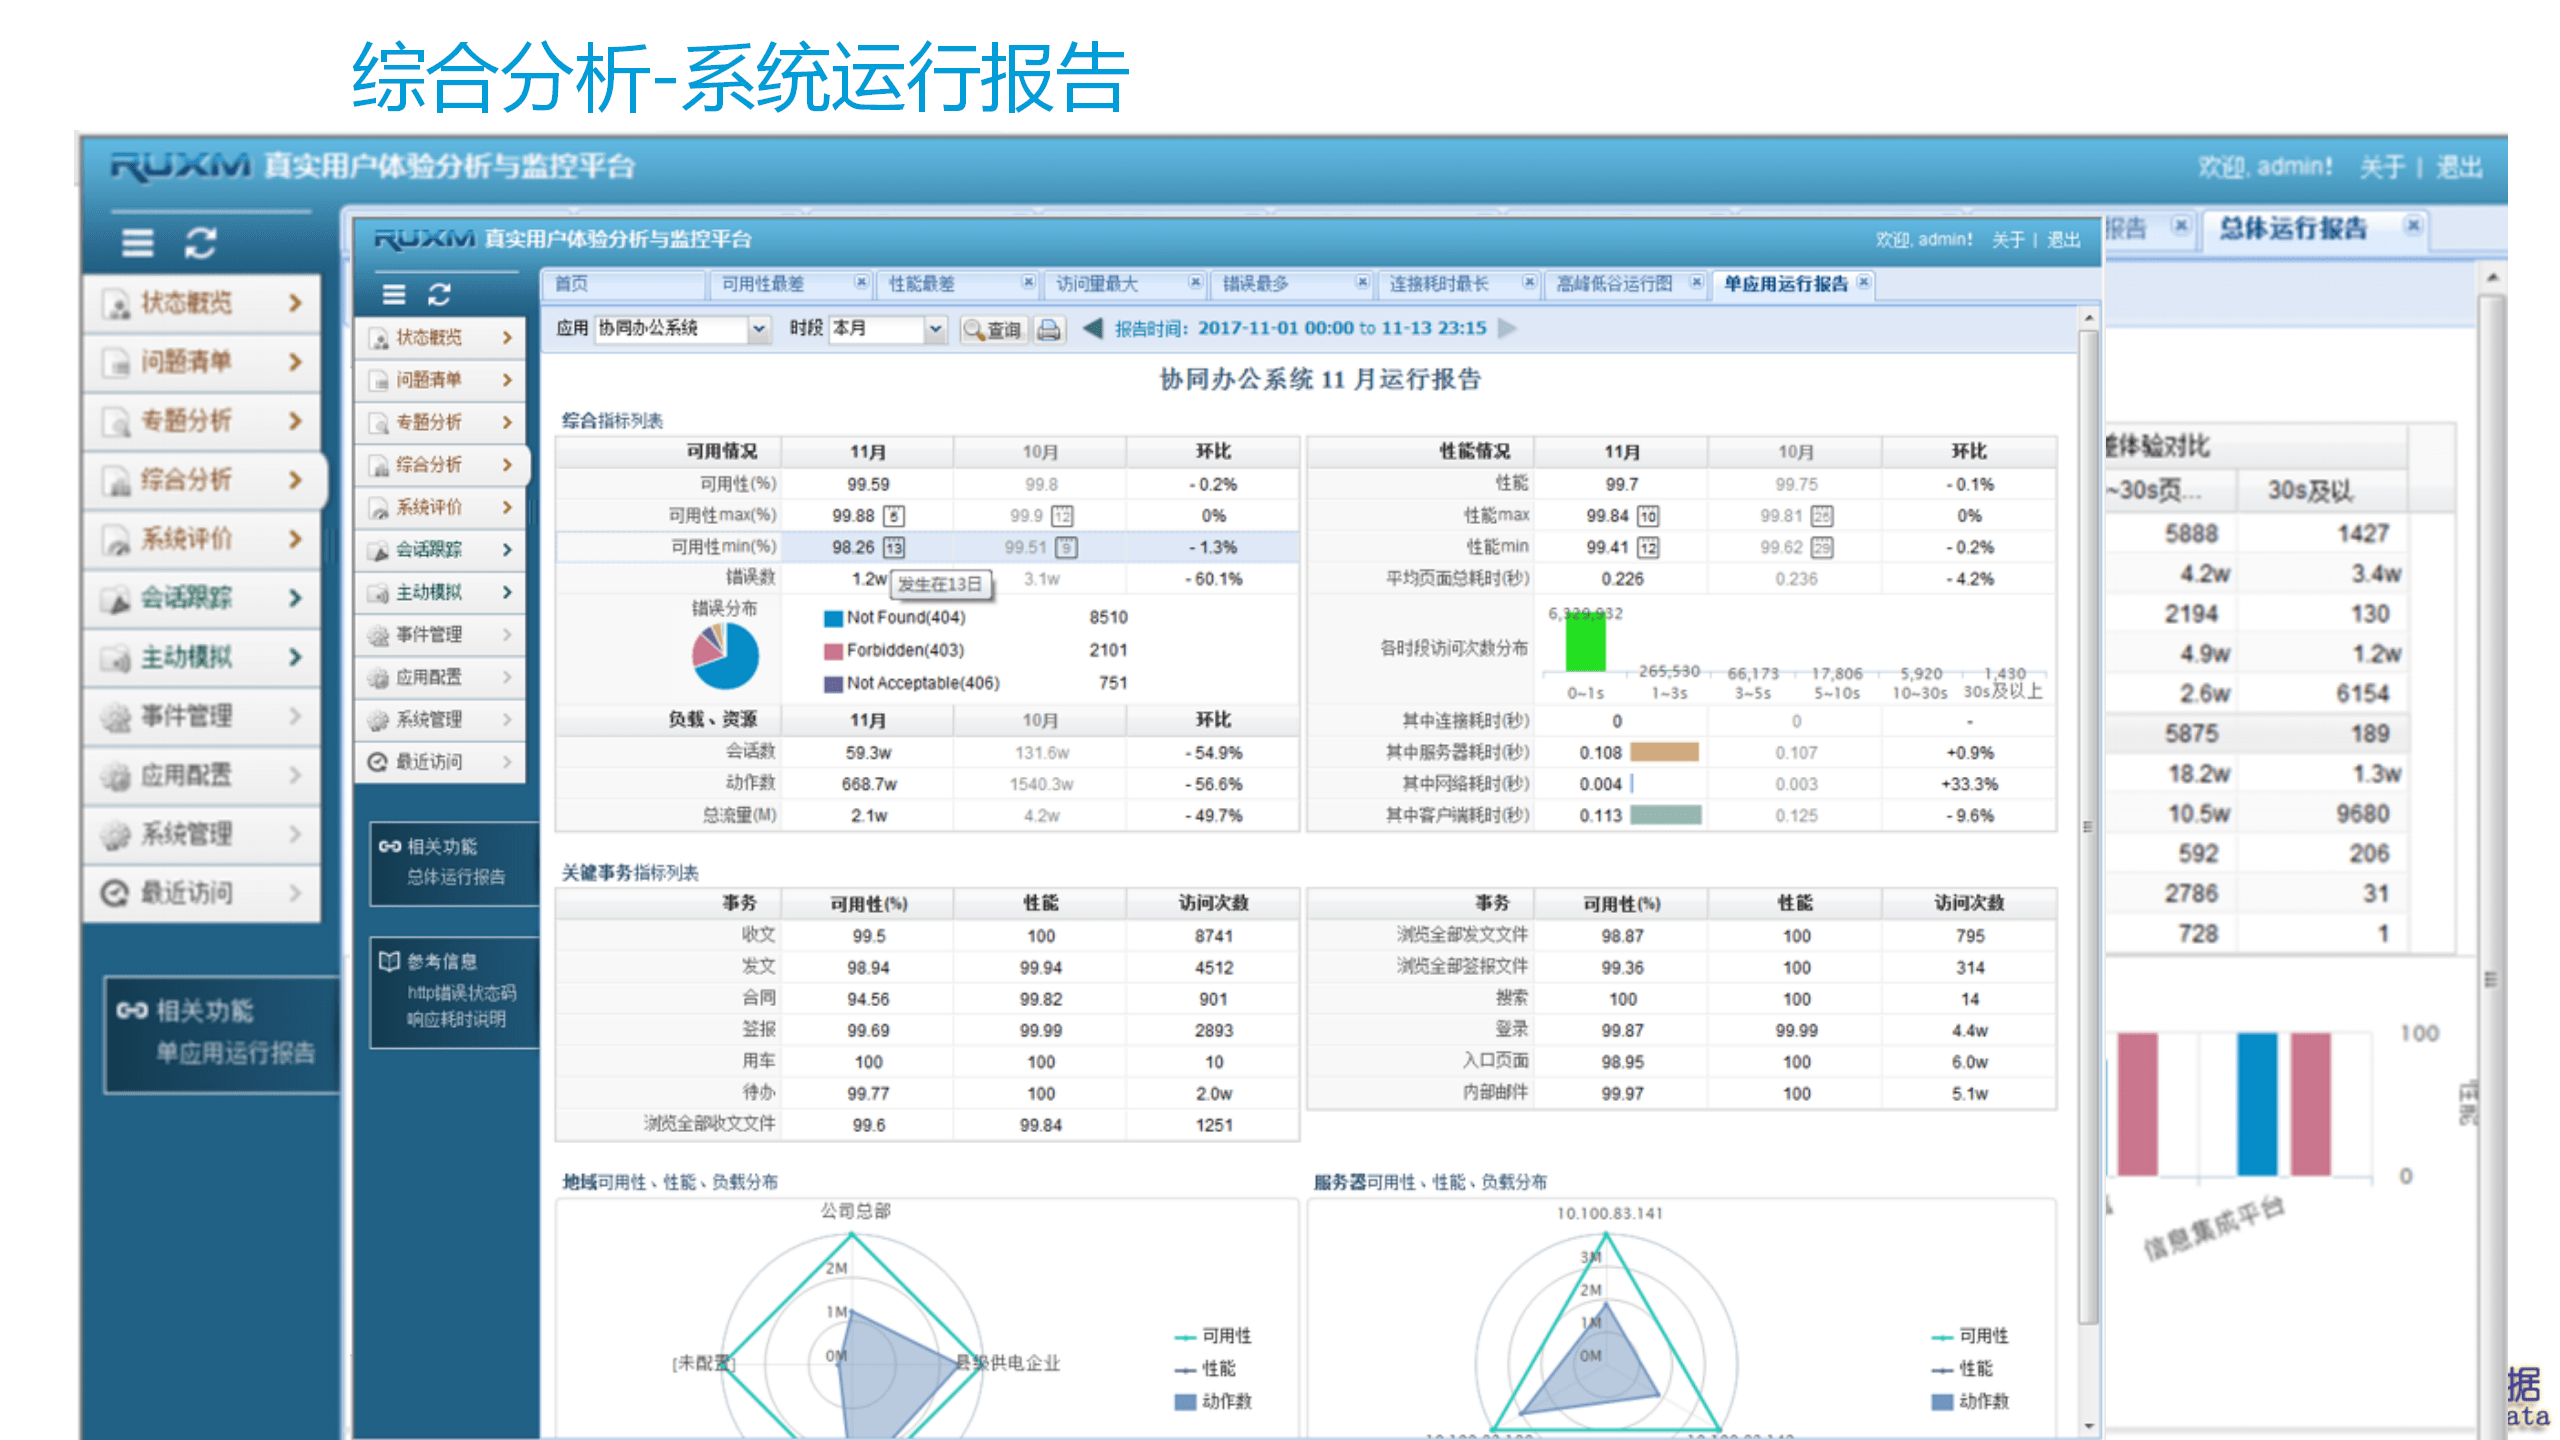Screen dimensions: 2560x1440
Task: Click 动作数 legend in server radar chart
Action: 1969,1401
